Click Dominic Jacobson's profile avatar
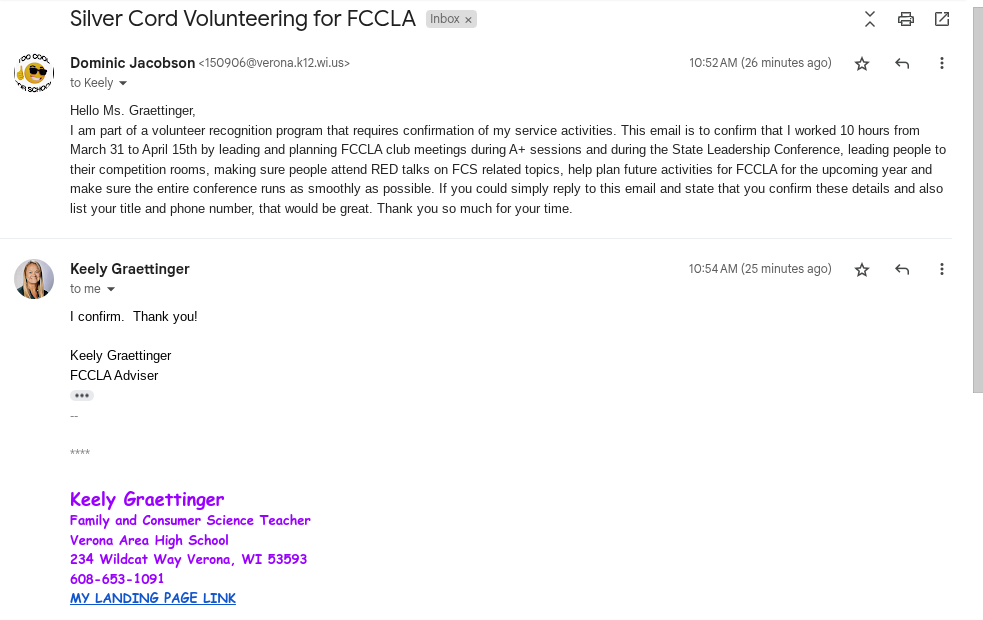 (34, 73)
